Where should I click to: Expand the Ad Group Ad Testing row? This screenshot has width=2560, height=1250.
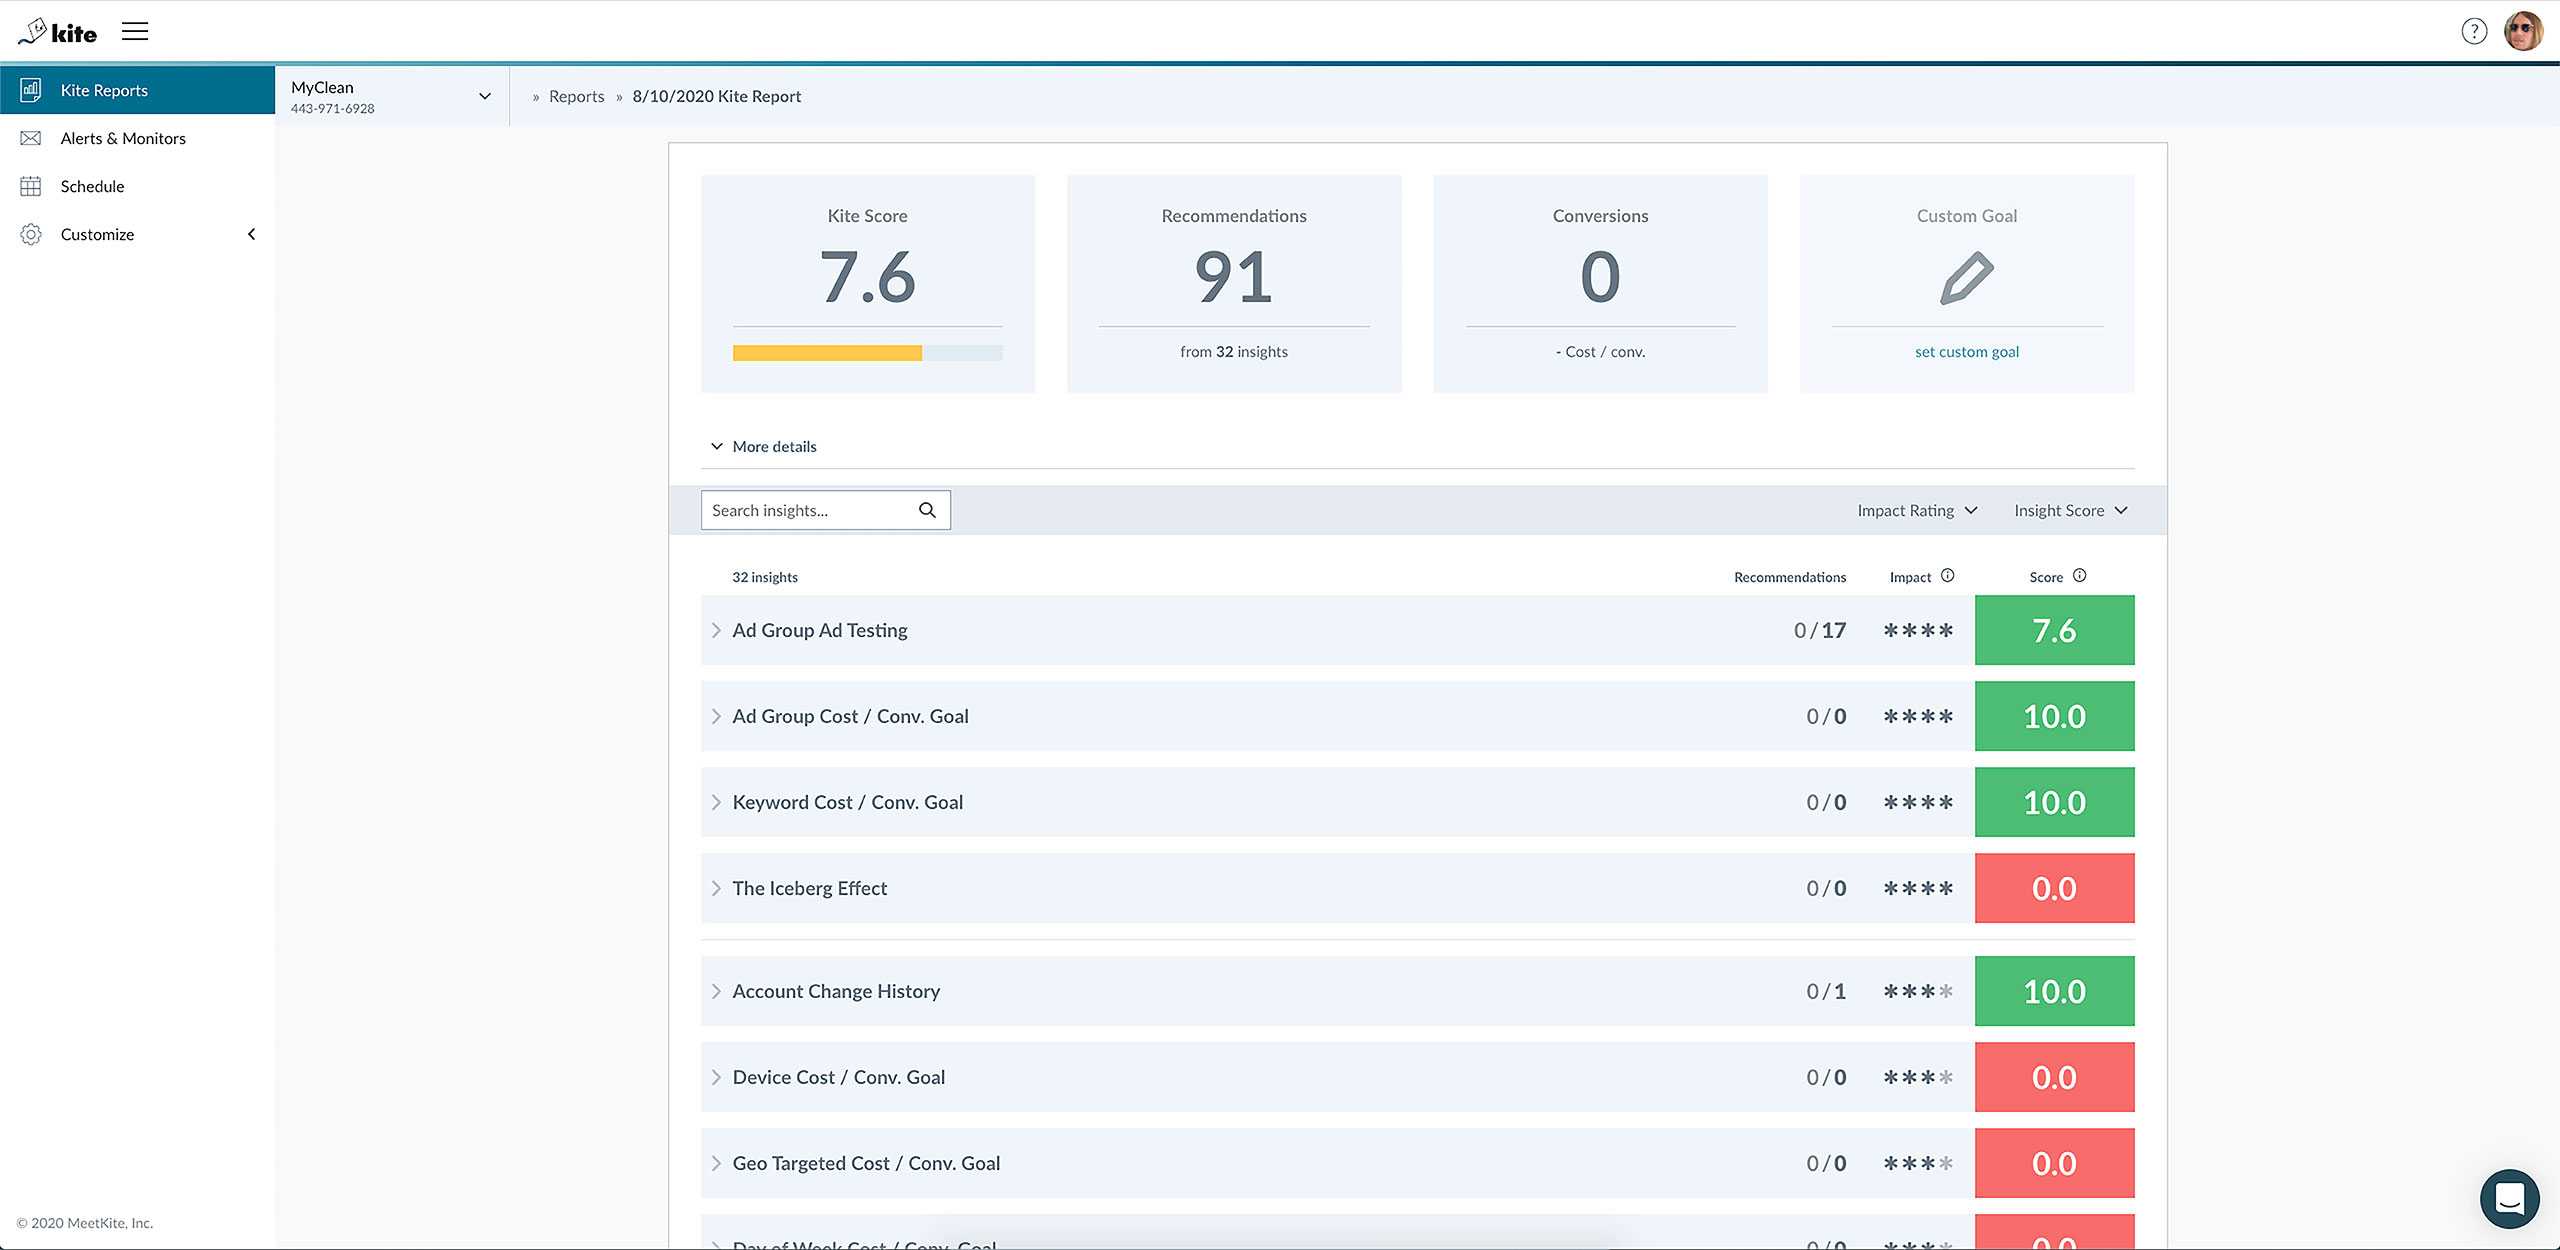coord(715,630)
